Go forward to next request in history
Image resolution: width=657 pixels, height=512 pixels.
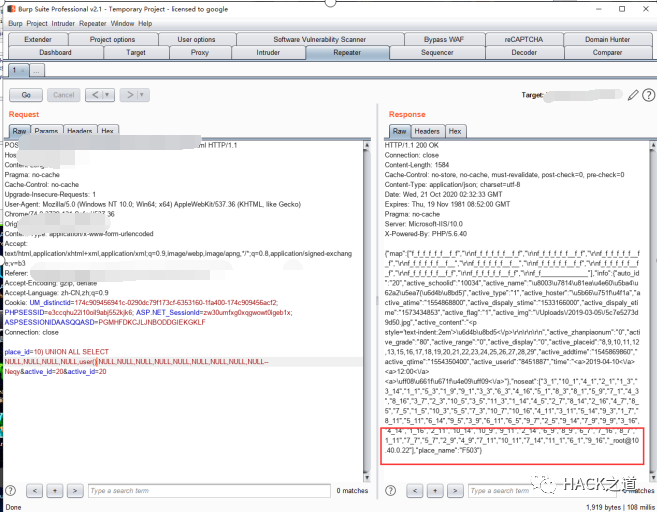coord(130,95)
